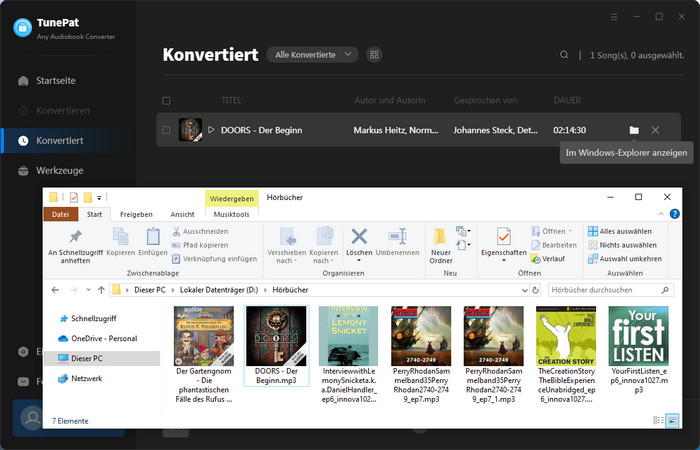
Task: Select Netzwerk in navigation pane
Action: tap(80, 379)
